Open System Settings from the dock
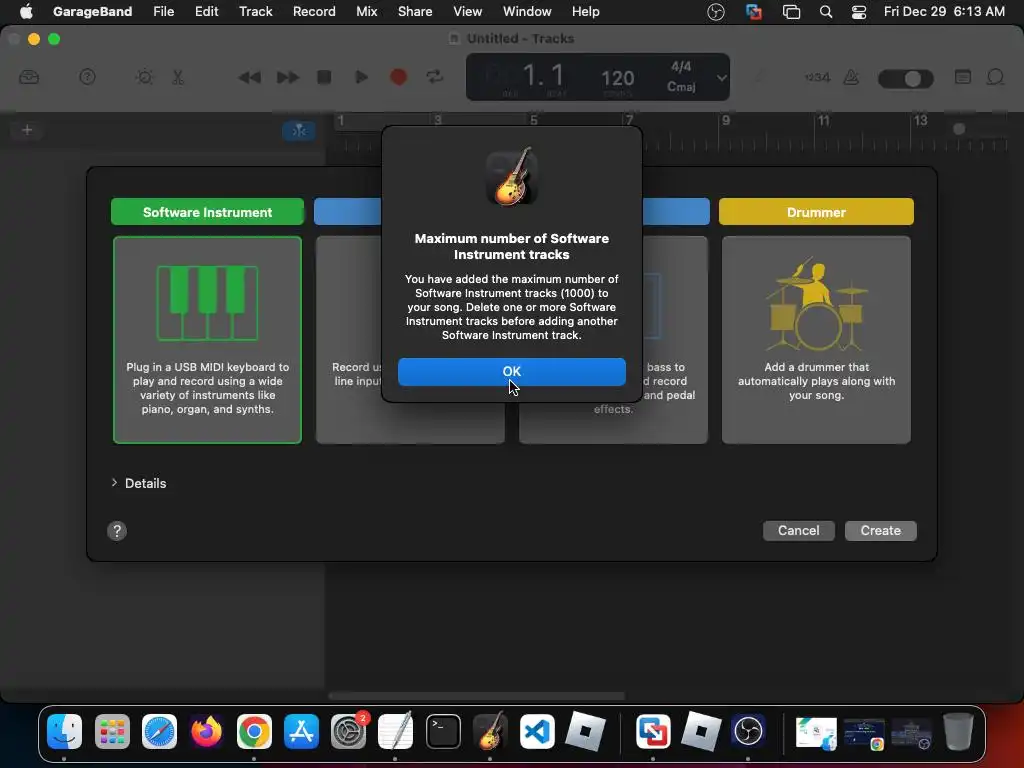This screenshot has width=1024, height=768. (x=349, y=731)
